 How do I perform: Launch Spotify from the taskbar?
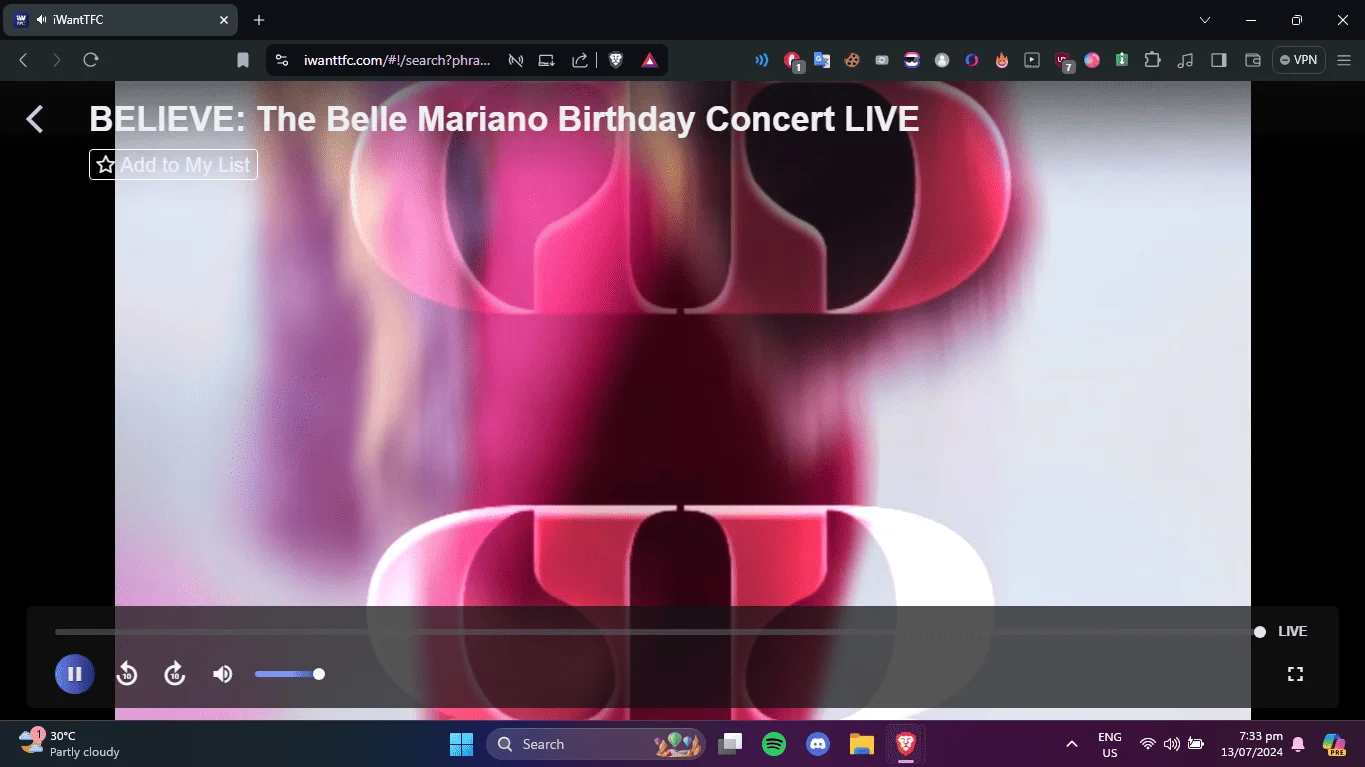[x=774, y=744]
